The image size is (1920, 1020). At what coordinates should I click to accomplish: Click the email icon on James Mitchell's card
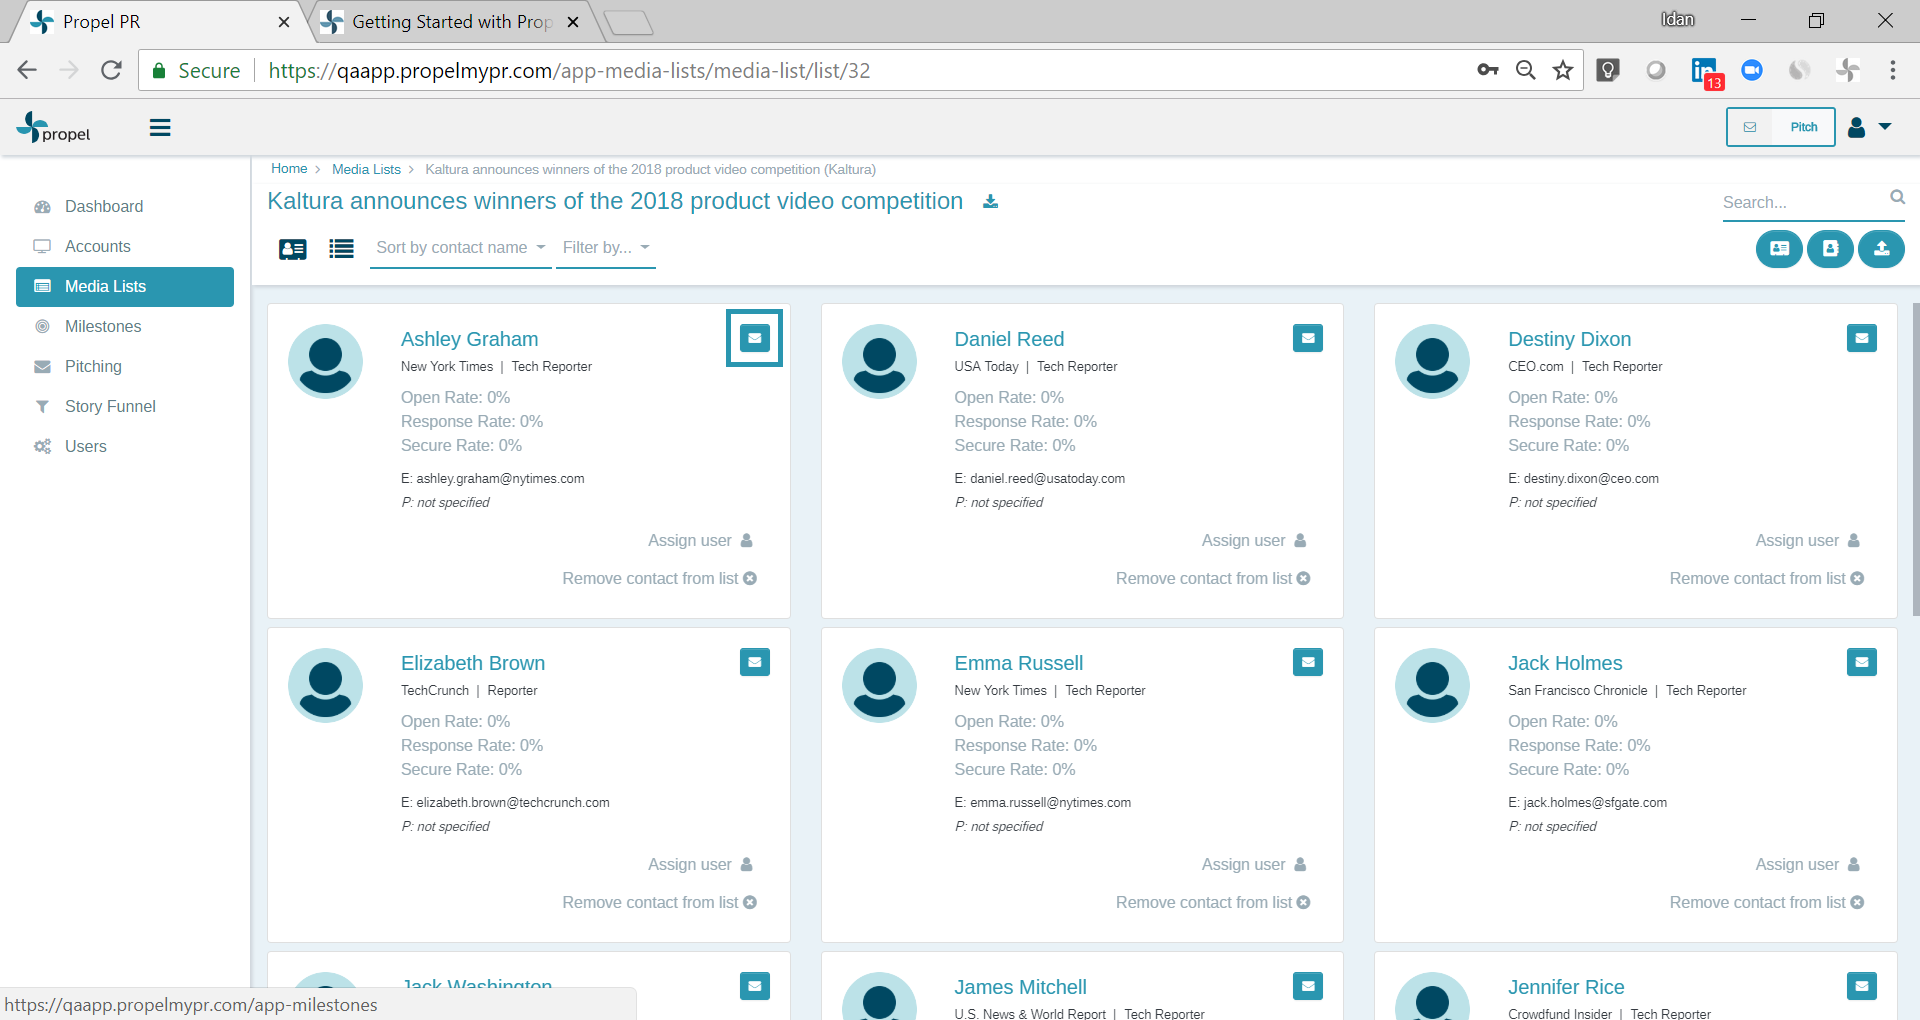1308,986
